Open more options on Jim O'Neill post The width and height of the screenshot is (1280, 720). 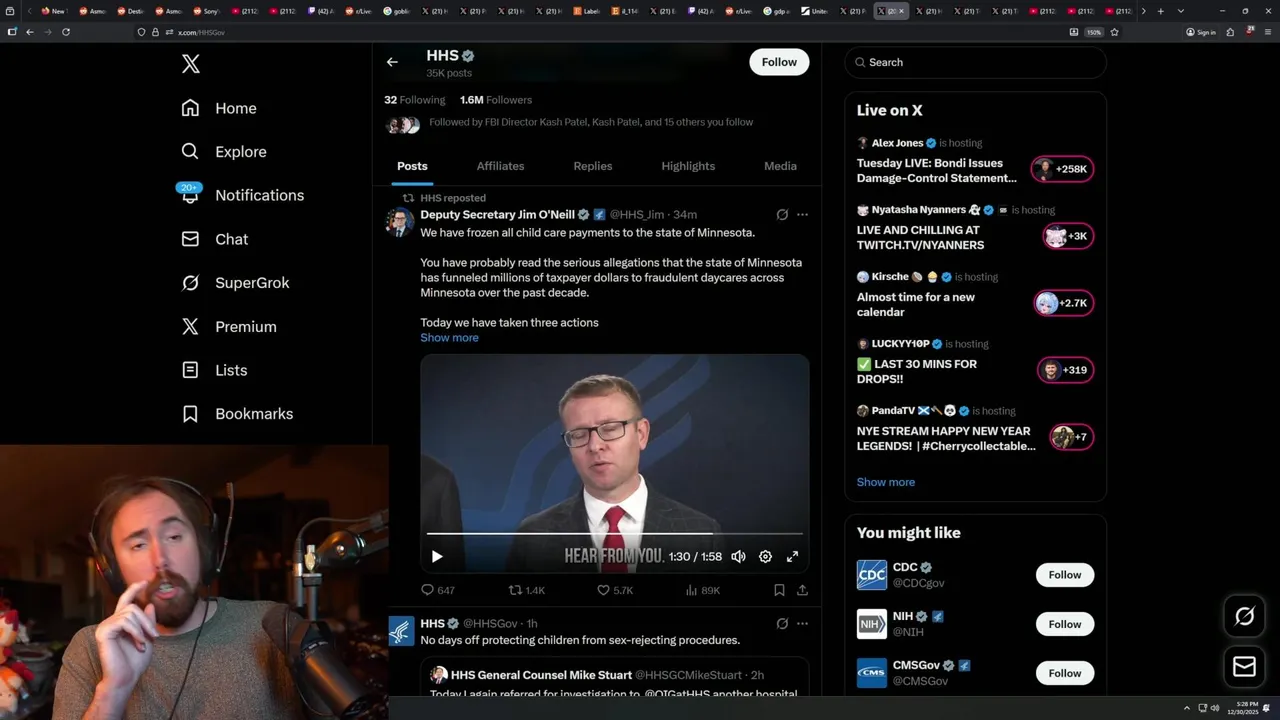pos(802,215)
